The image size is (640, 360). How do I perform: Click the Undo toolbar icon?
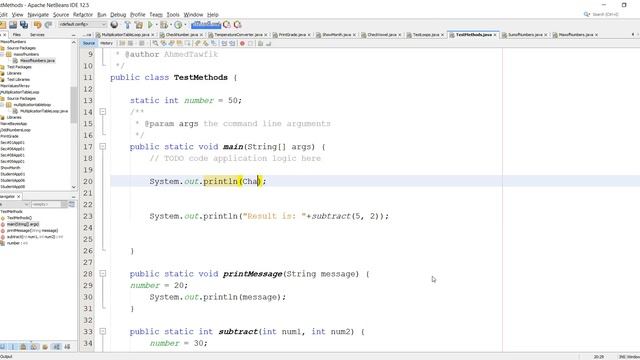click(38, 25)
